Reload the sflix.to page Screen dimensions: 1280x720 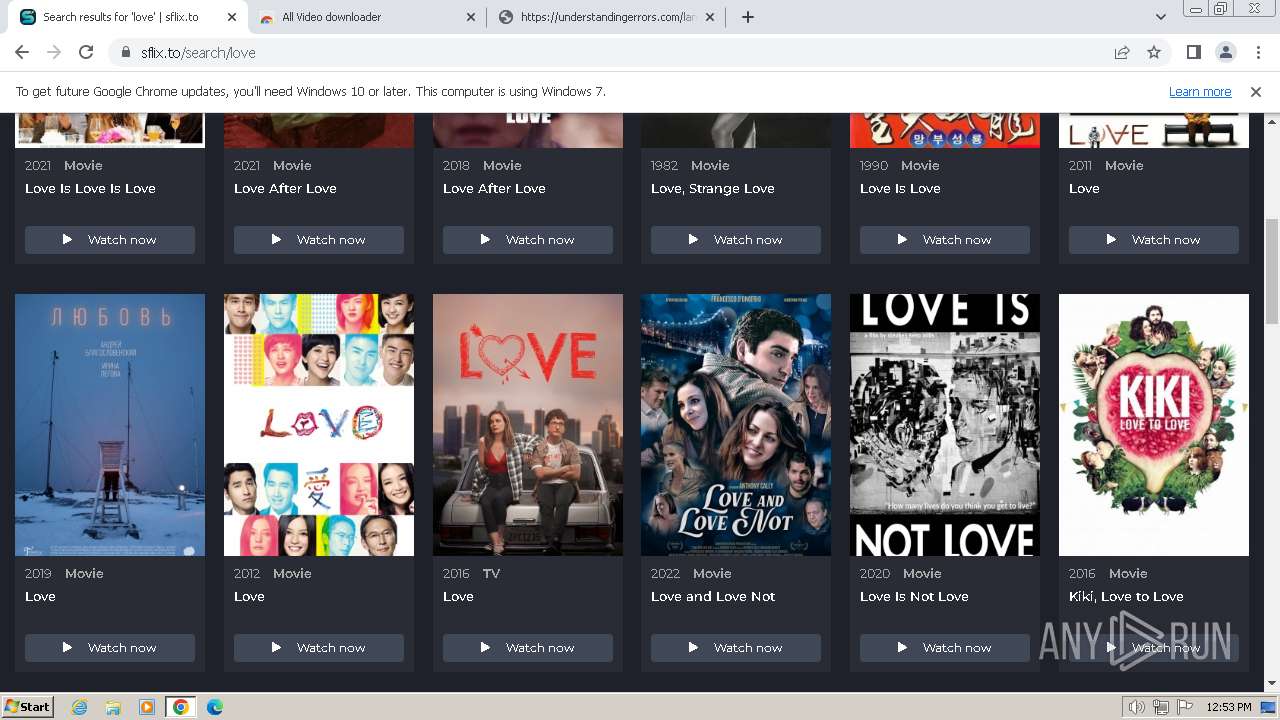pyautogui.click(x=86, y=52)
